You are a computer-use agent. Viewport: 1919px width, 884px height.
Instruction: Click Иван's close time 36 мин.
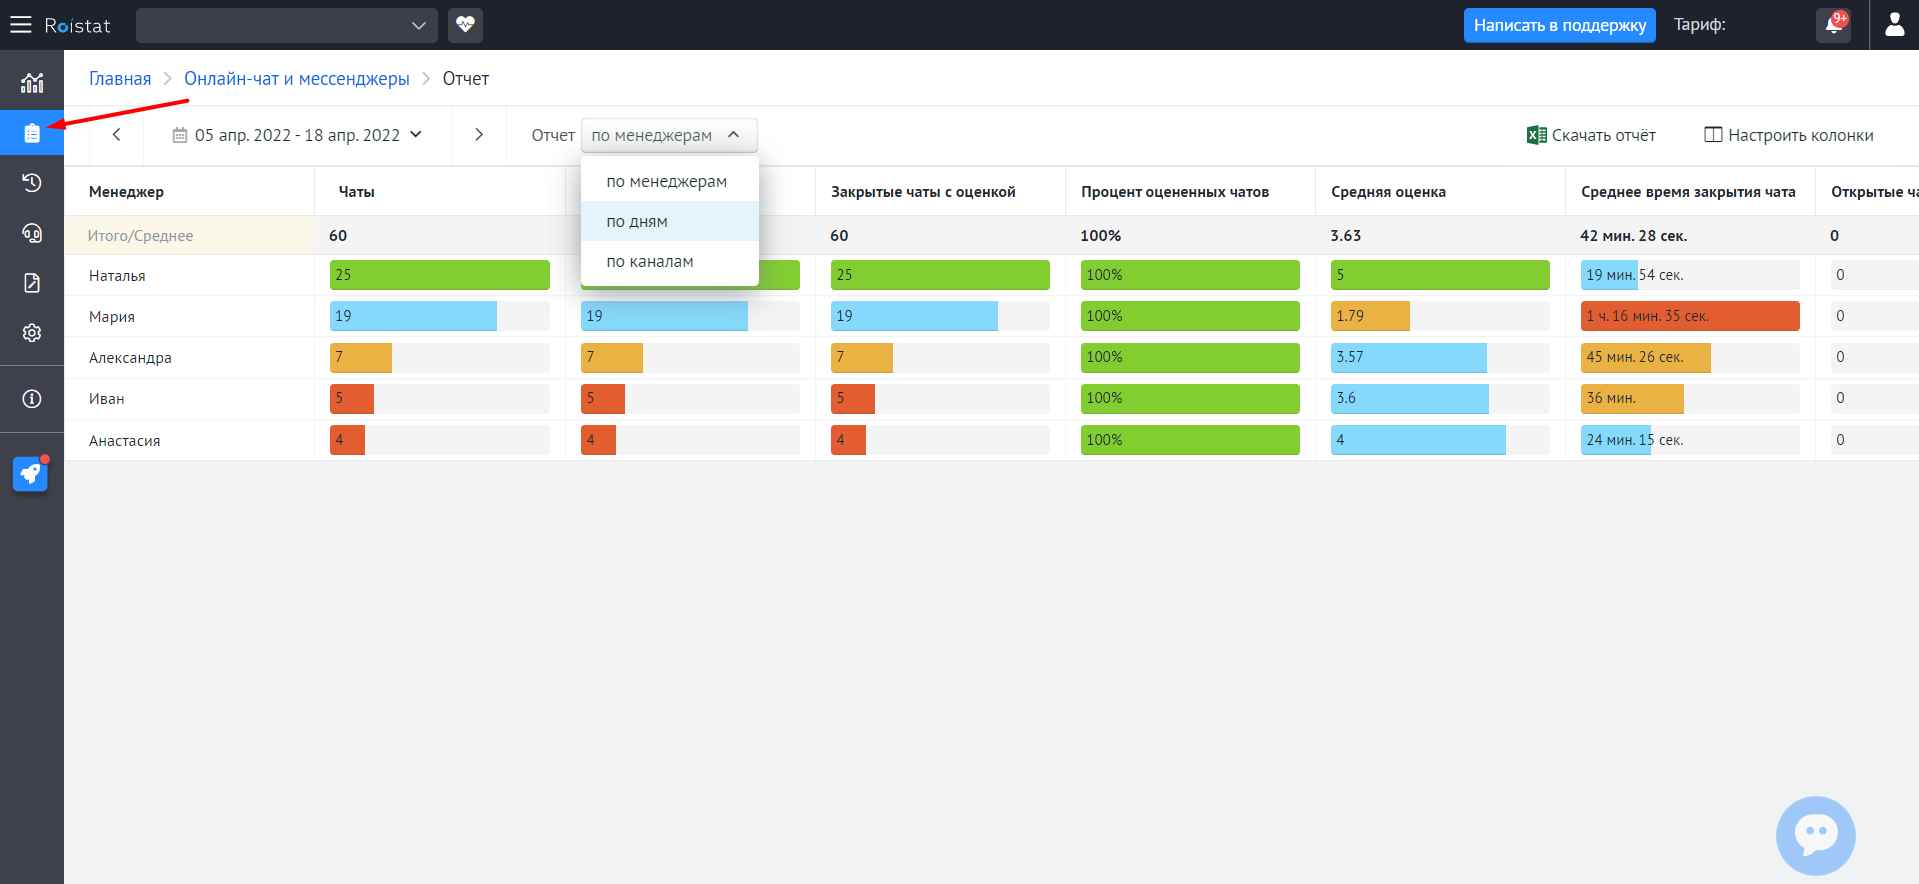point(1632,398)
